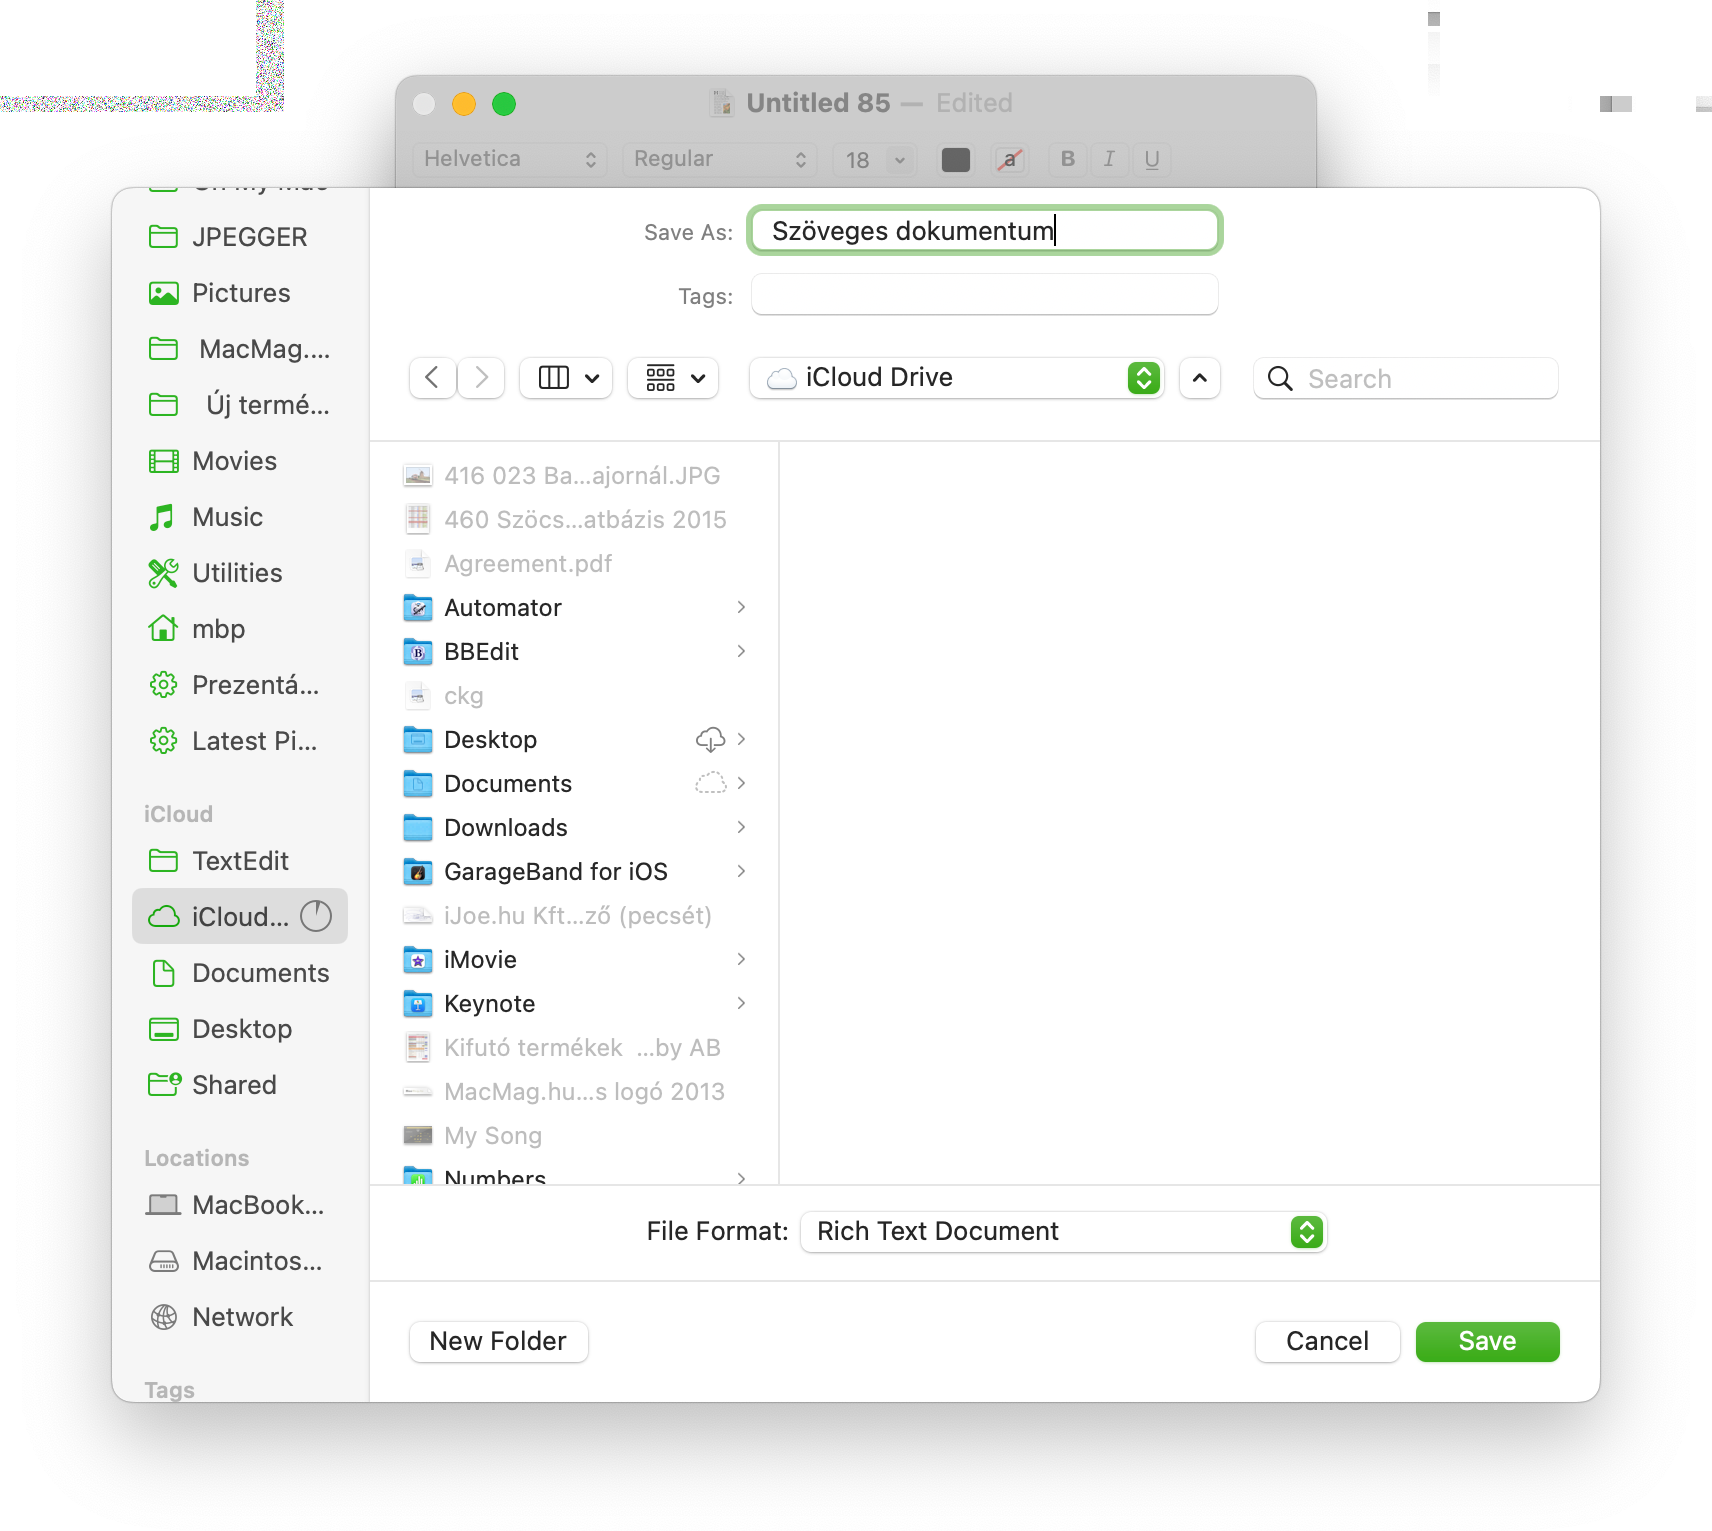Click the Search field in save dialog

(x=1405, y=378)
